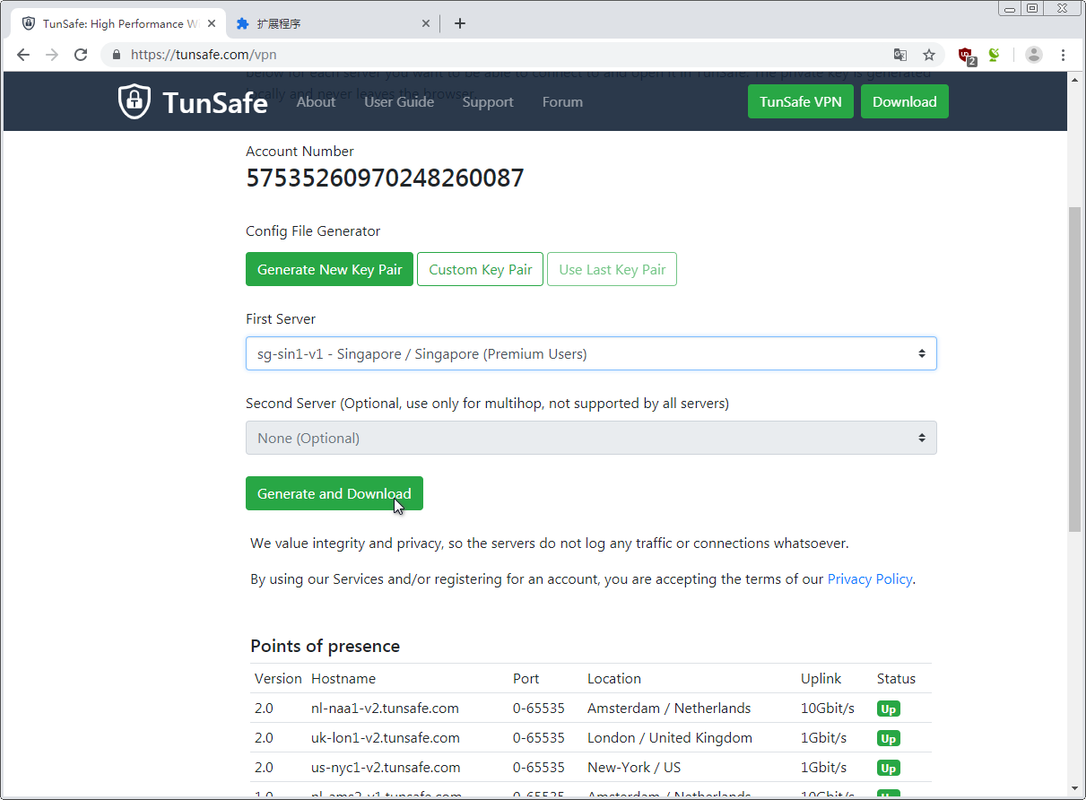The width and height of the screenshot is (1086, 800).
Task: Click hostname uk-lon1-v2.tunsafe.com
Action: click(x=385, y=738)
